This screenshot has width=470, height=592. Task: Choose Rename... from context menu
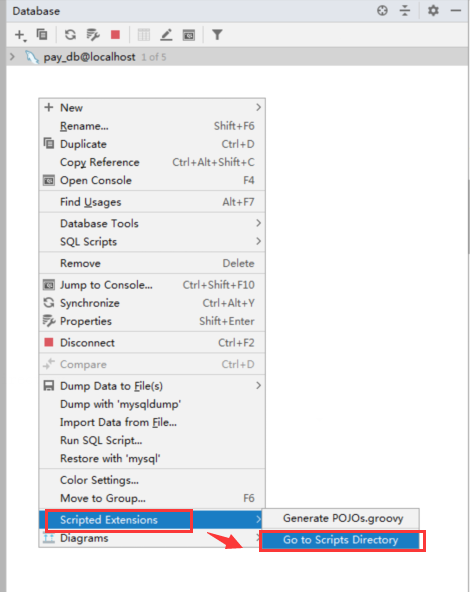pos(152,126)
